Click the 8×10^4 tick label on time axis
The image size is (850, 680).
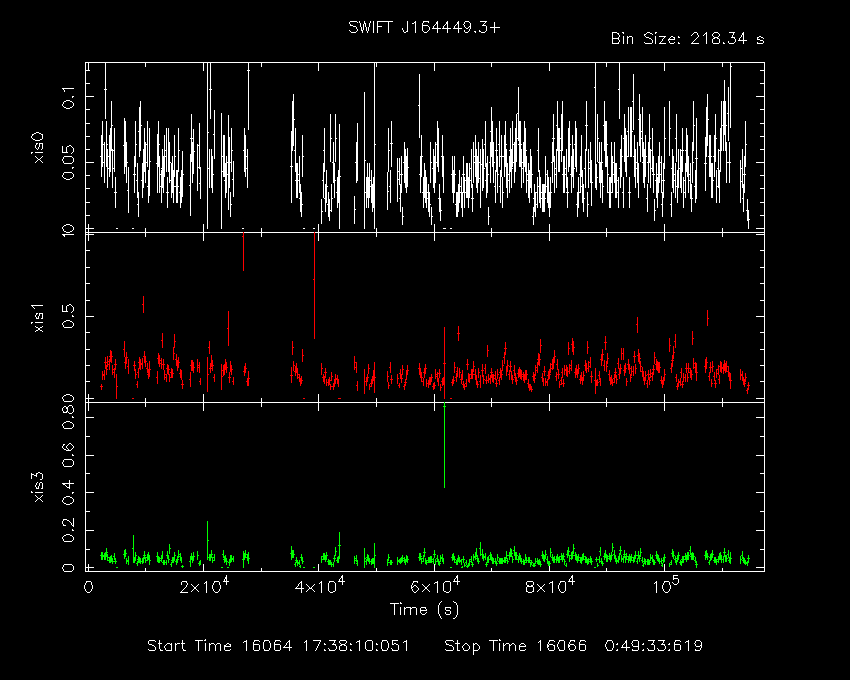(x=550, y=586)
